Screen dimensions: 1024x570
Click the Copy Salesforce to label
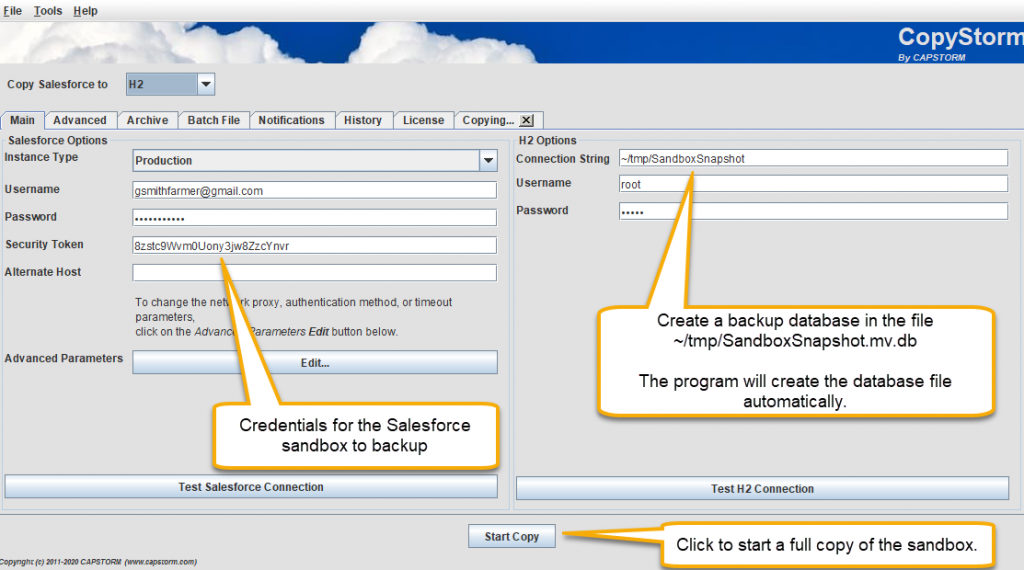(57, 84)
